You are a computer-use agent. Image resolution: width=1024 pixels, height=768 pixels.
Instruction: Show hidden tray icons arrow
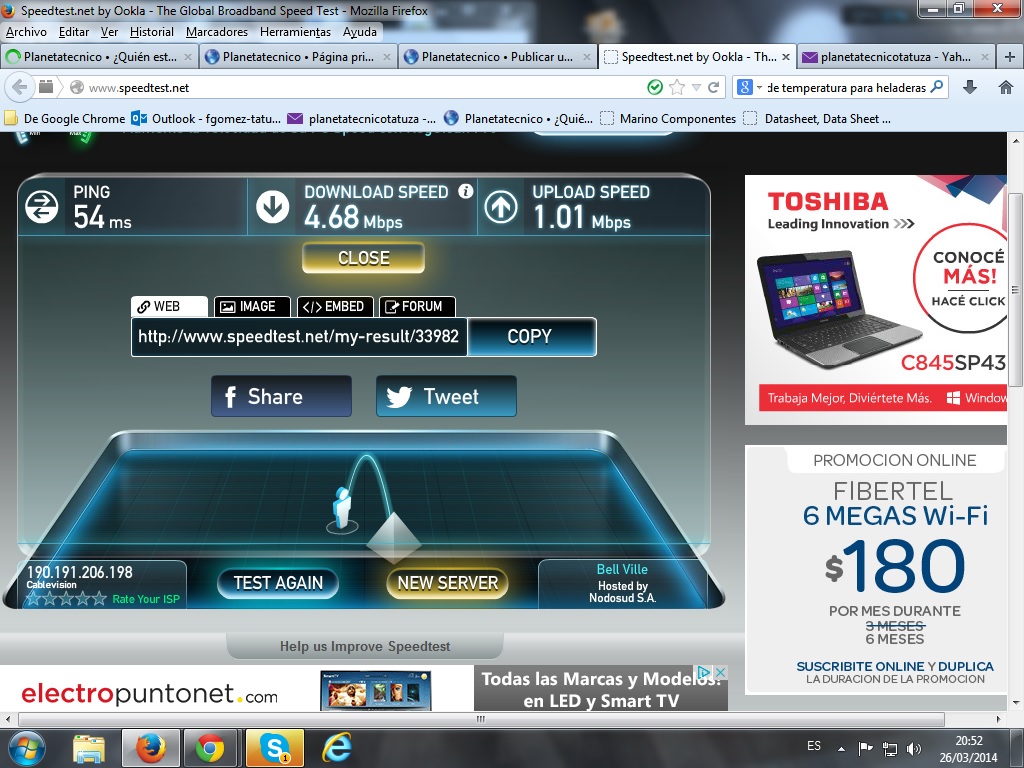click(841, 749)
